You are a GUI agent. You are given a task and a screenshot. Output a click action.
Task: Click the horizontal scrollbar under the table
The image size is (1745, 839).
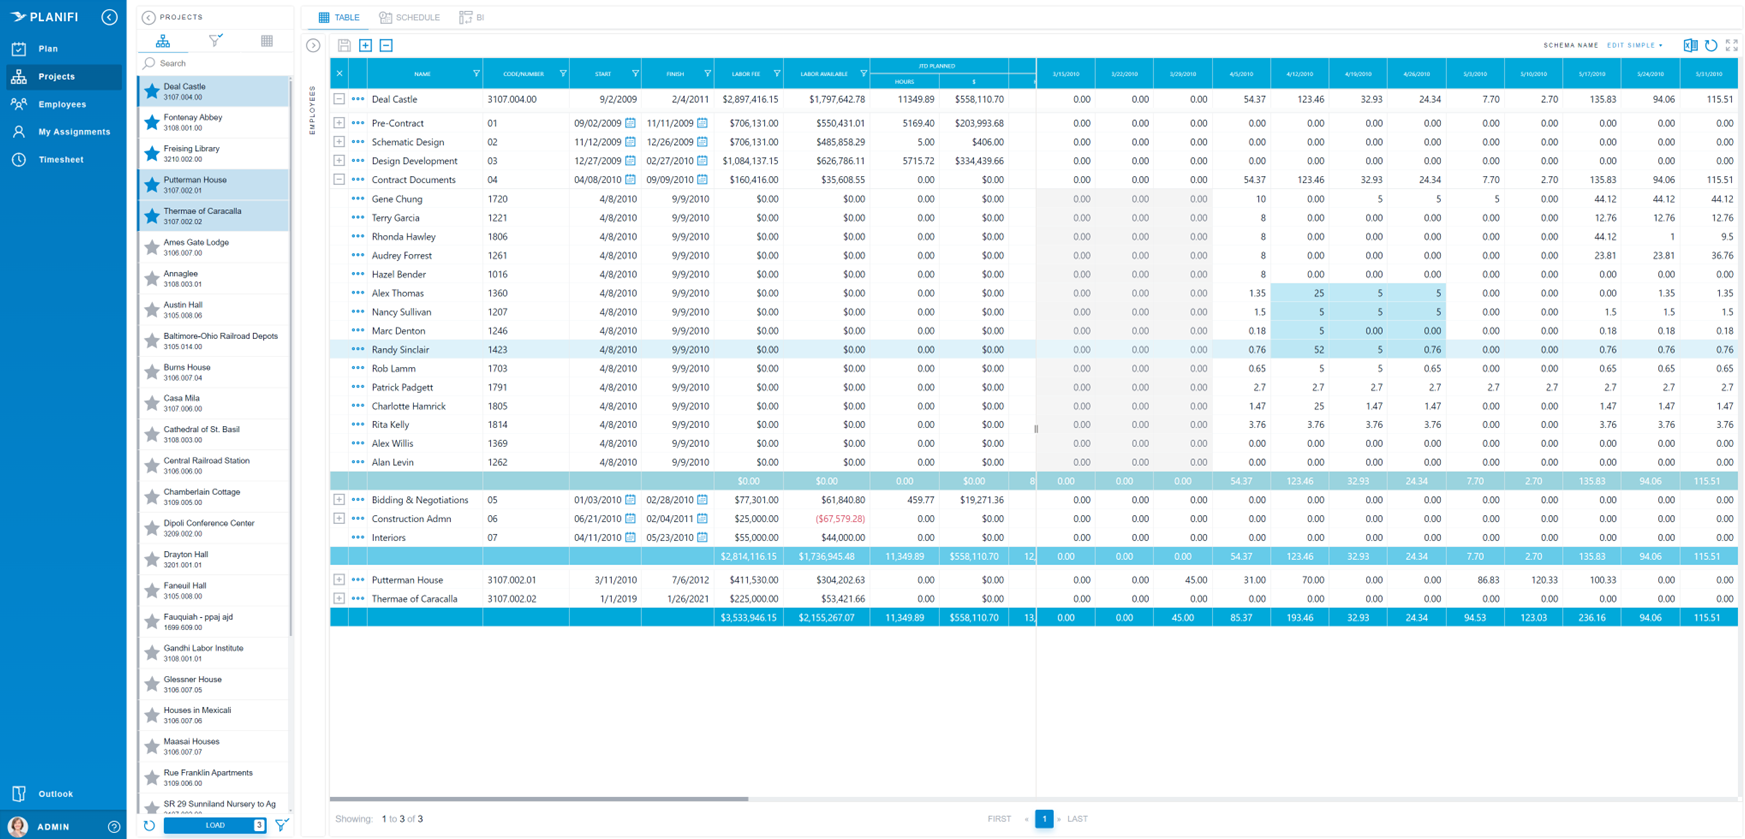pos(540,799)
